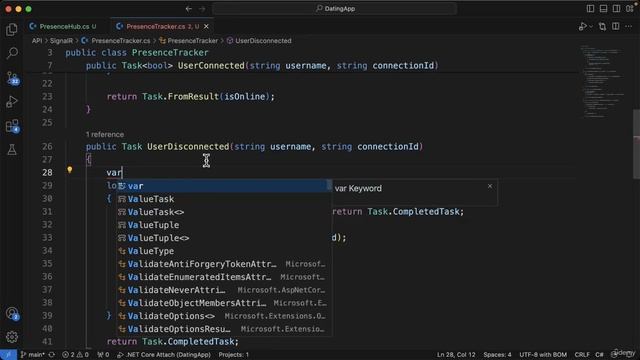The width and height of the screenshot is (640, 360).
Task: Open the Accounts menu in the activity bar
Action: 12,313
